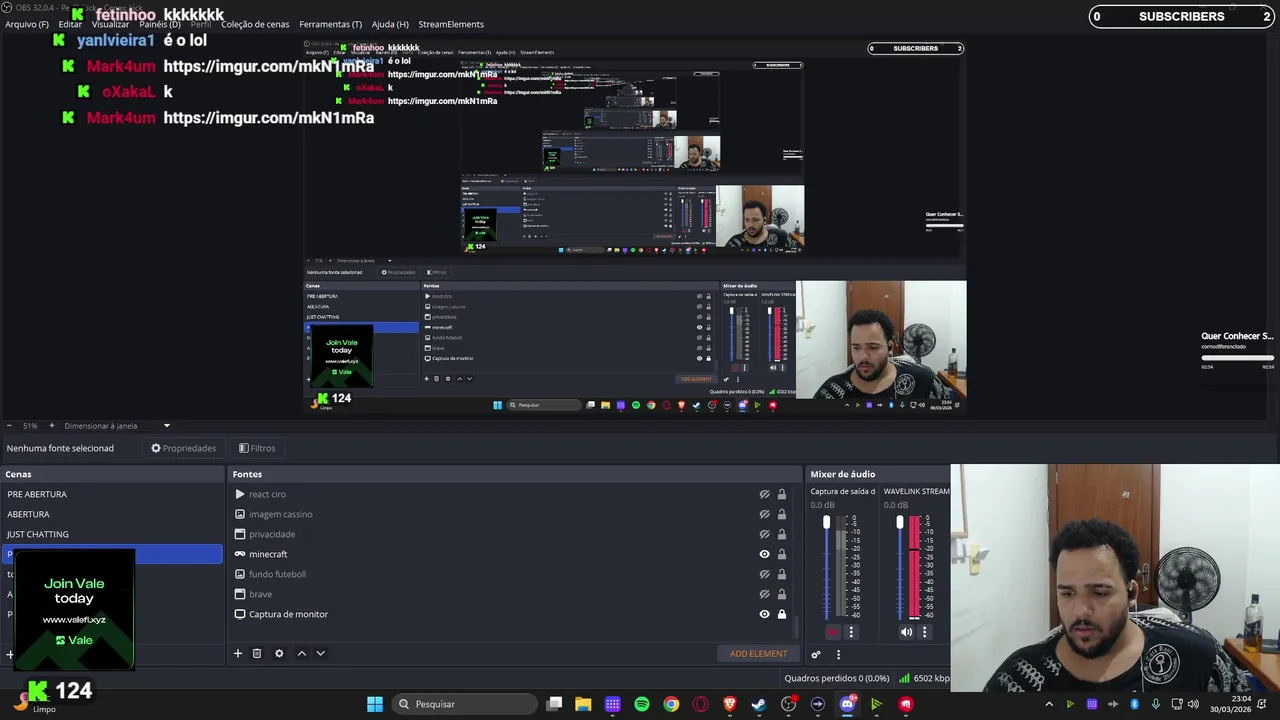Show the imagem cassino source
The width and height of the screenshot is (1280, 720).
click(x=764, y=514)
